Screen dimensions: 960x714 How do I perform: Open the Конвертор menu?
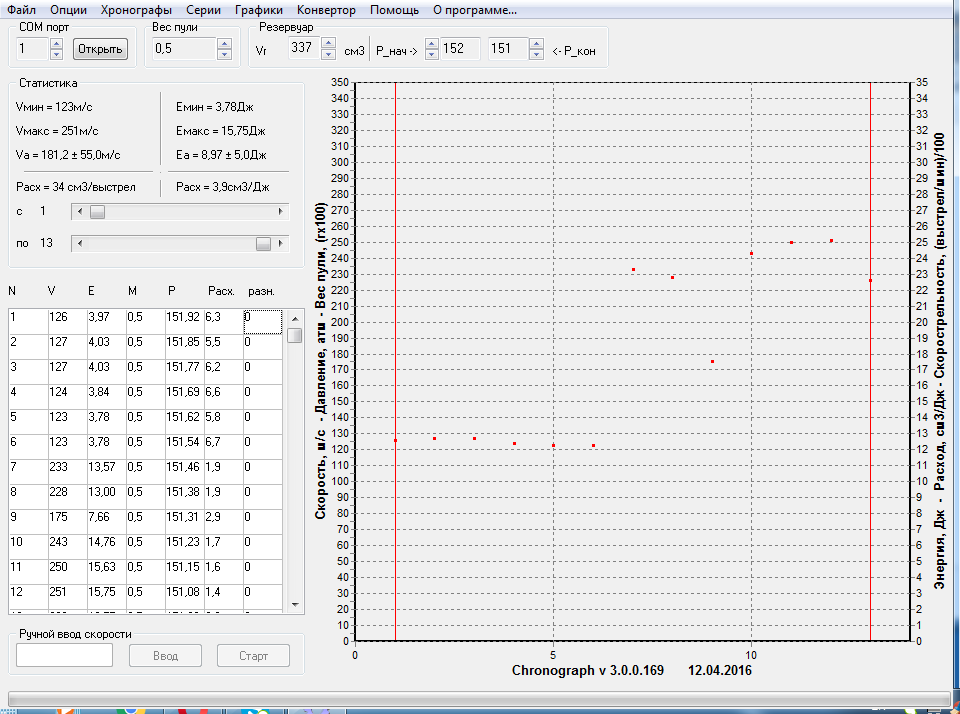pos(326,10)
